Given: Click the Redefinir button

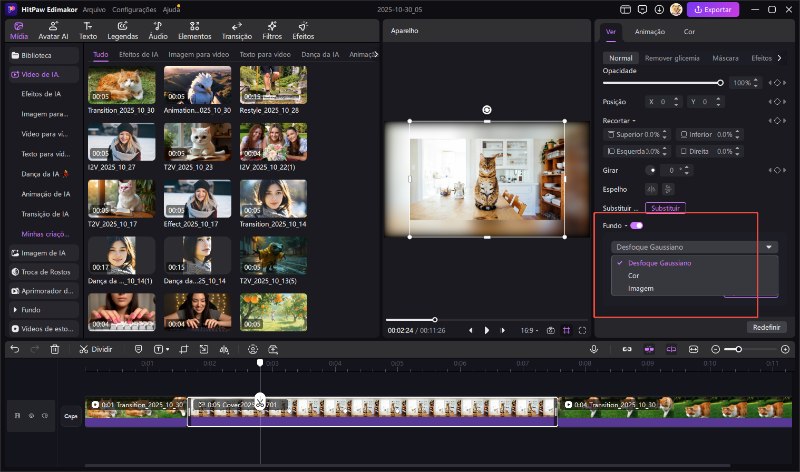Looking at the screenshot, I should [766, 327].
